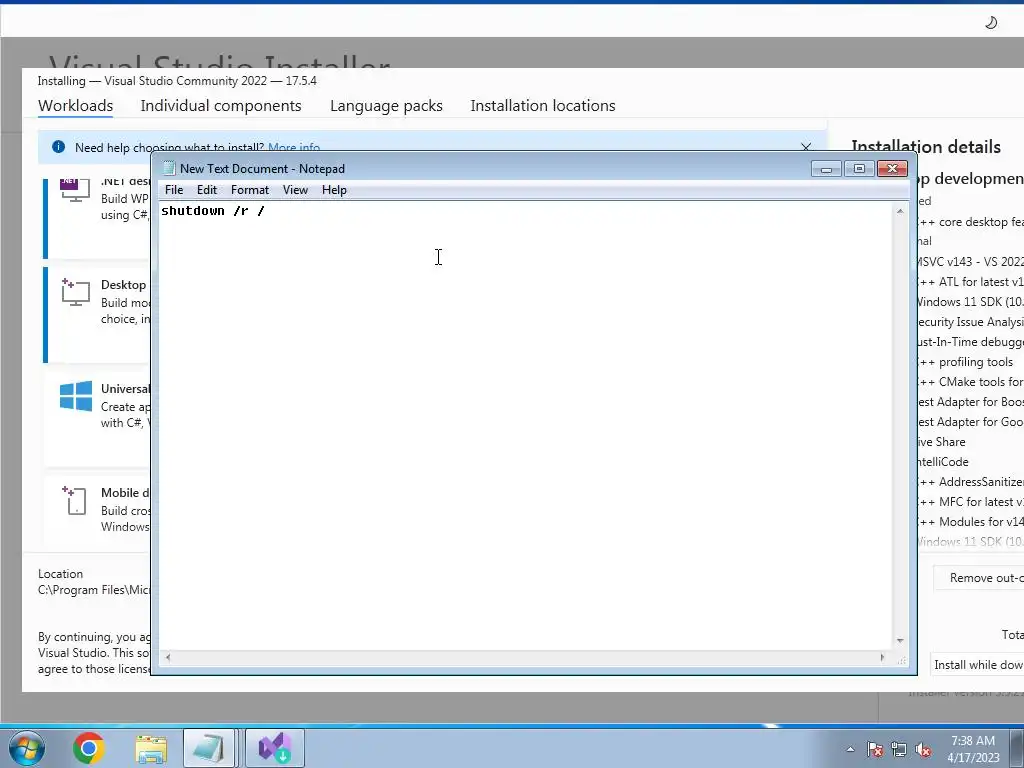Click the C:\Program Files install path text
This screenshot has height=768, width=1024.
[x=94, y=590]
